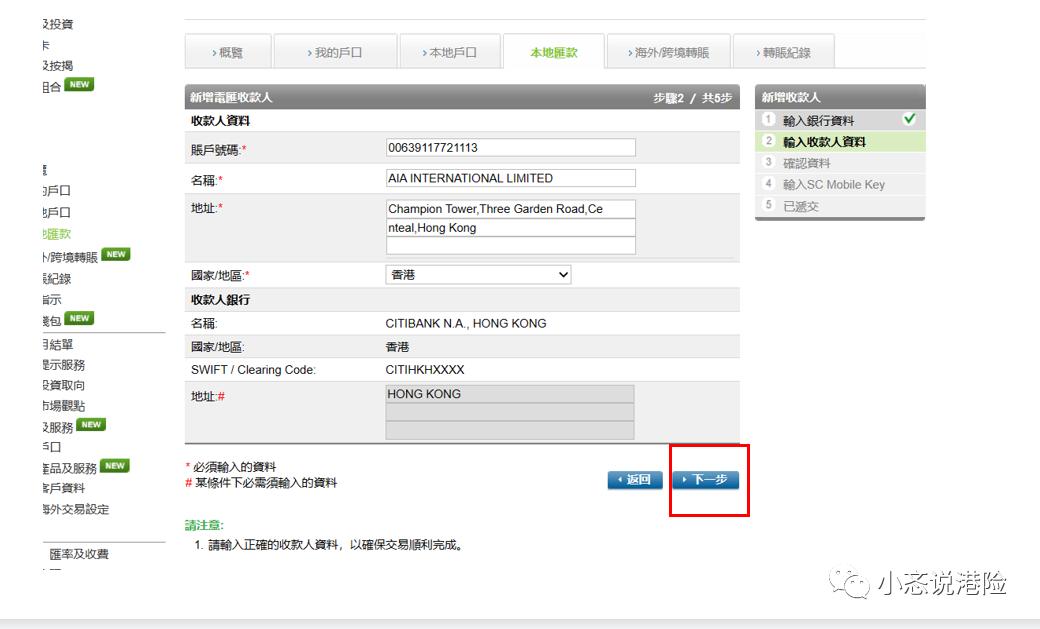Open 品及服務 sidebar link
1040x629 pixels.
[69, 468]
